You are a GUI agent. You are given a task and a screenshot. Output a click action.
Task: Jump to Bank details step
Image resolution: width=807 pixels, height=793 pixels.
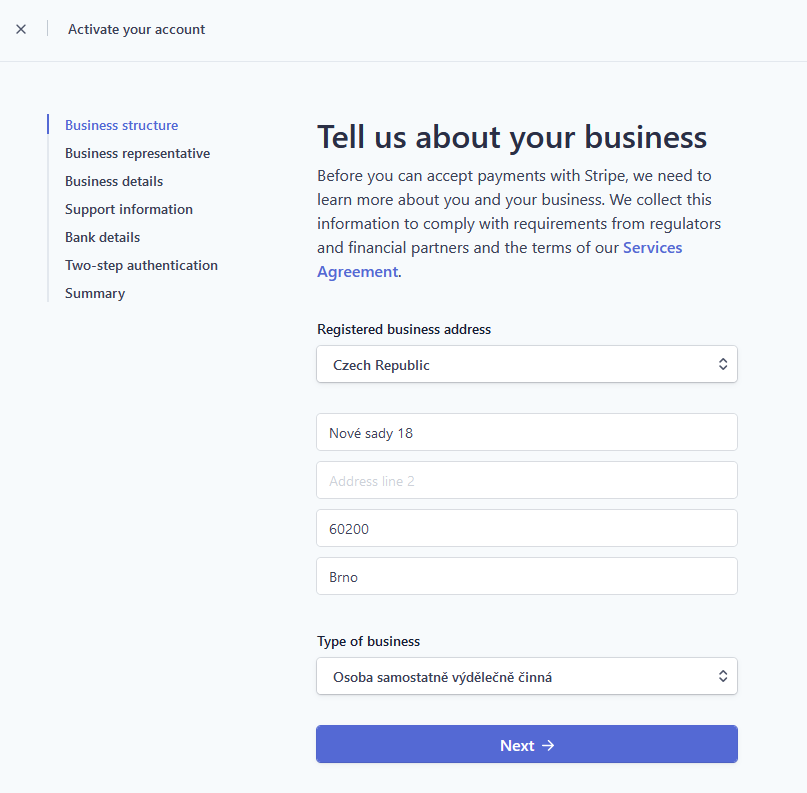(102, 237)
